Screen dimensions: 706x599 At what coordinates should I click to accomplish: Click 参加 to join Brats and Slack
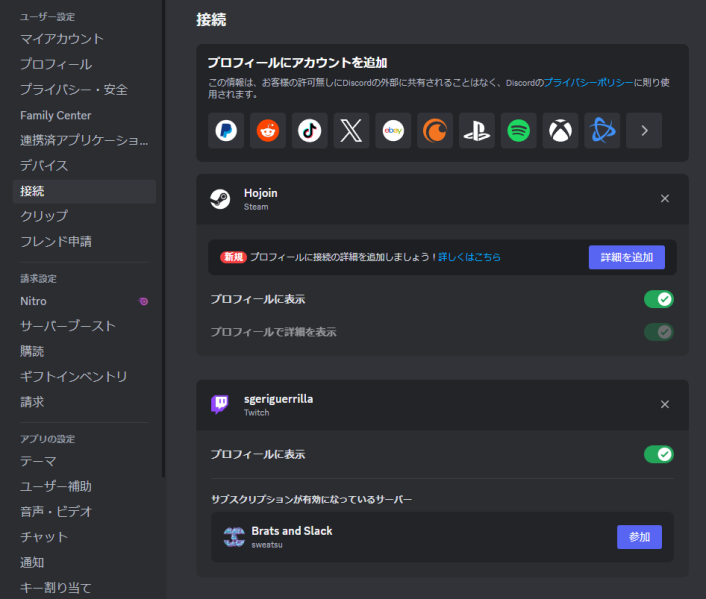coord(639,537)
